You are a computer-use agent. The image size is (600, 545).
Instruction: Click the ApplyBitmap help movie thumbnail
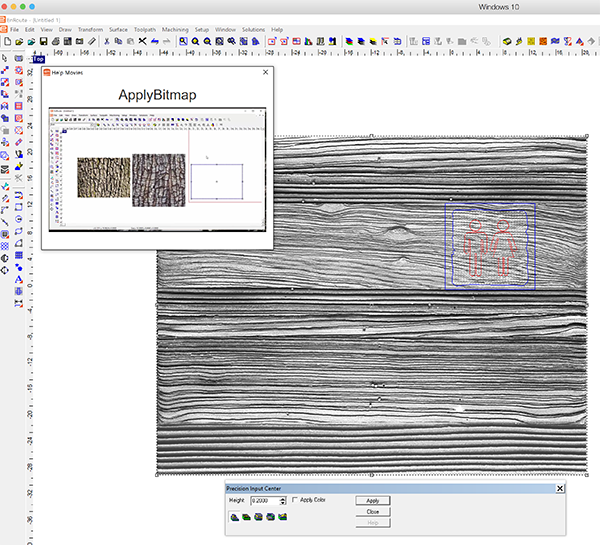157,167
